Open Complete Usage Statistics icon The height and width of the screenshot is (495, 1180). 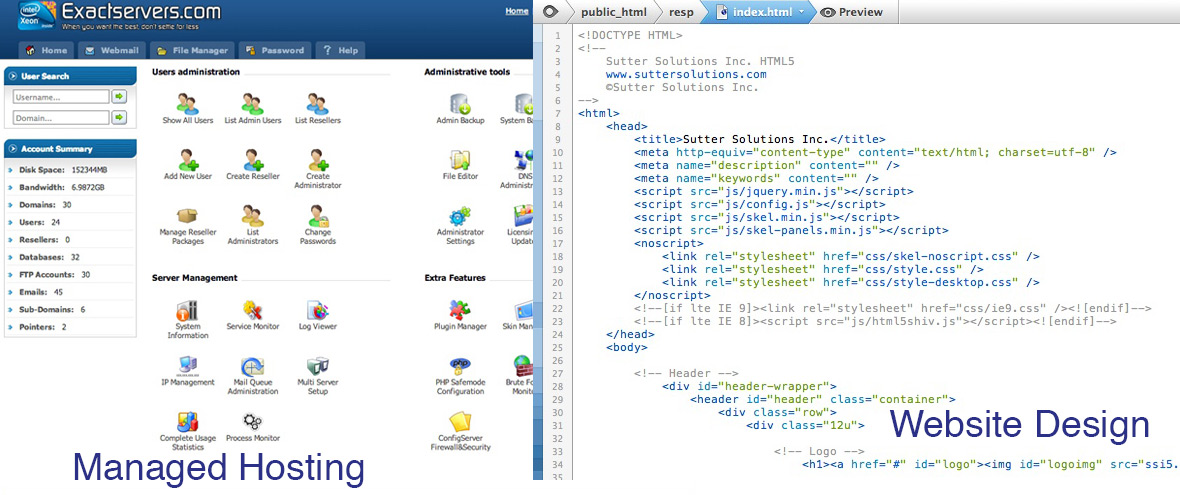pyautogui.click(x=187, y=421)
